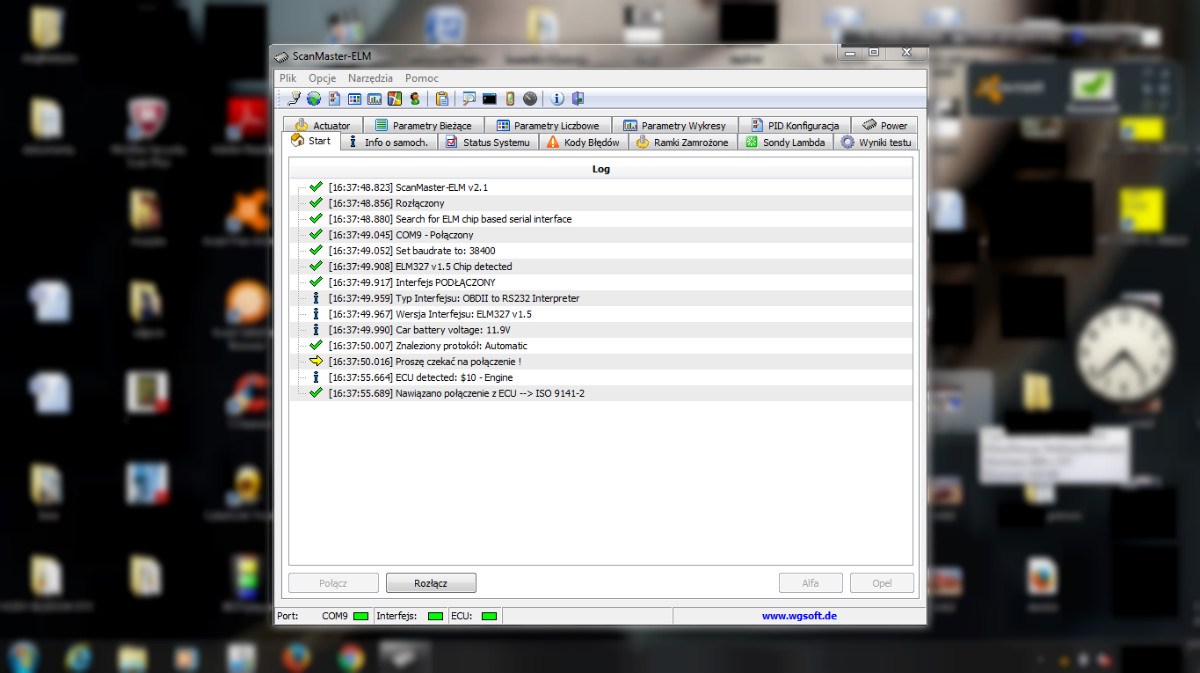Open the clipboard report icon
The image size is (1200, 673).
click(x=441, y=98)
